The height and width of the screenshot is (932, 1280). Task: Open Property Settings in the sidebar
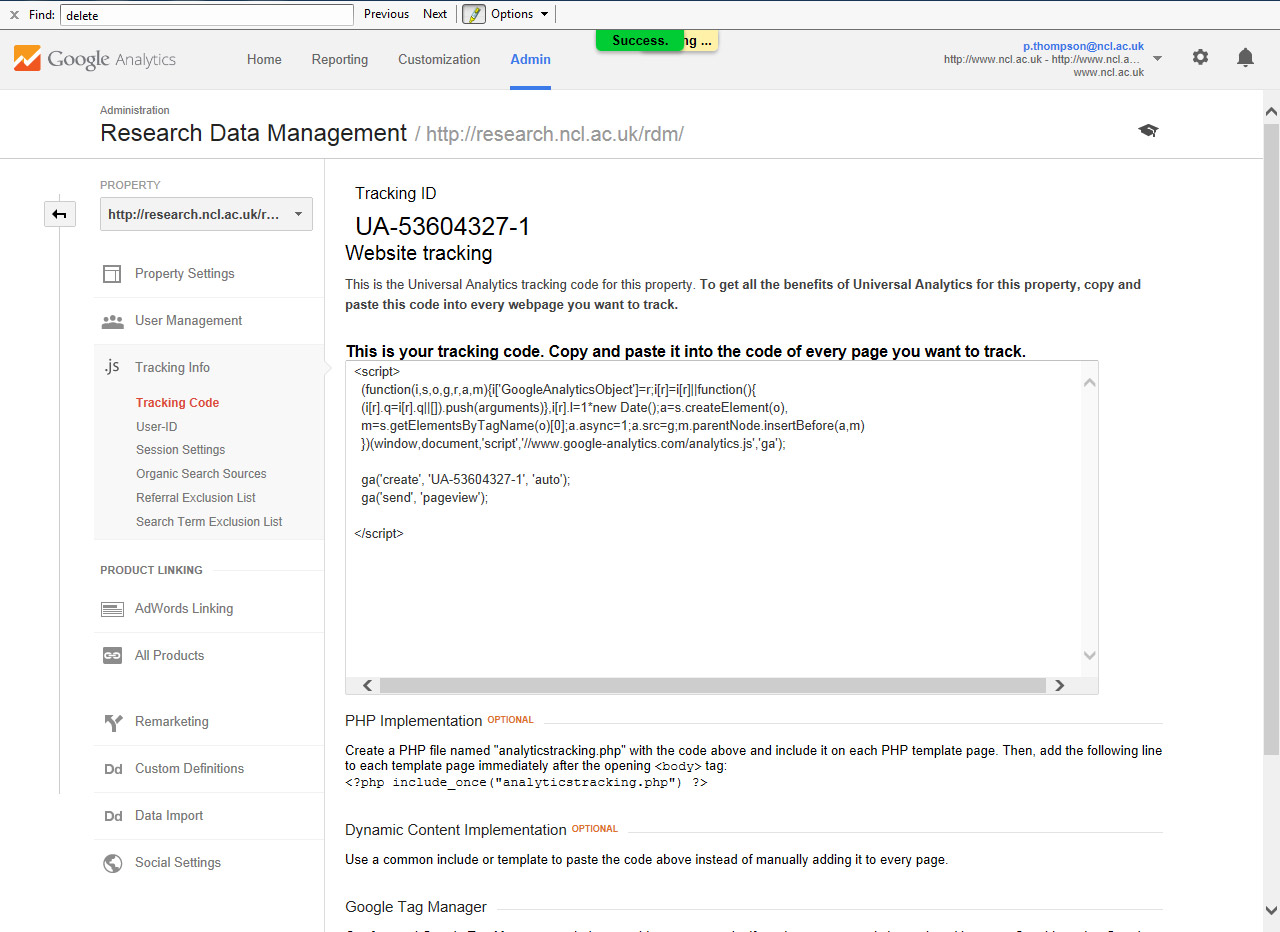coord(184,274)
